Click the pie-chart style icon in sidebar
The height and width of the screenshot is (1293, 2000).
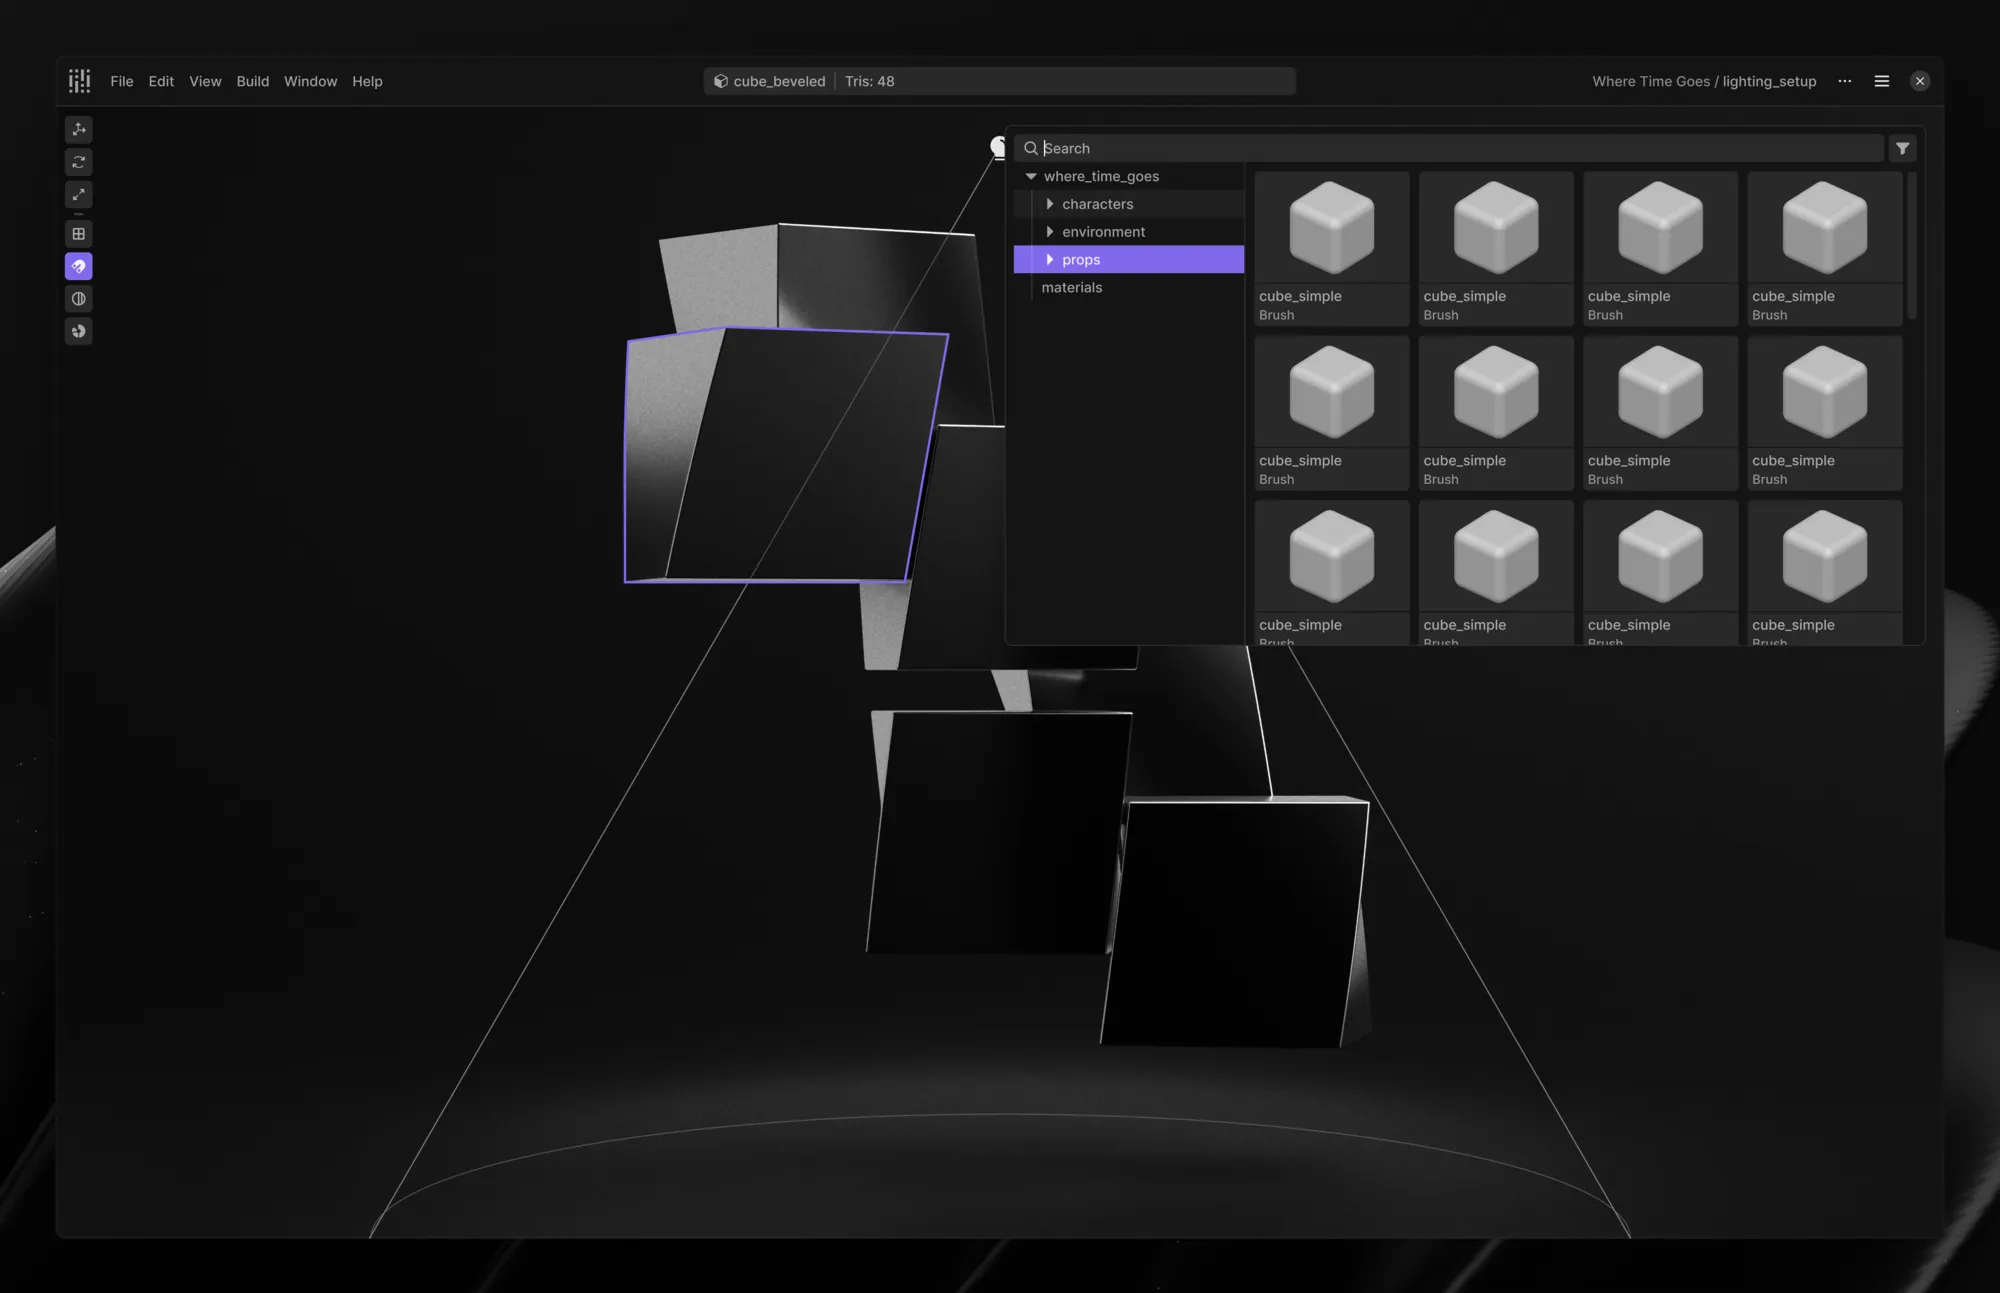coord(79,331)
